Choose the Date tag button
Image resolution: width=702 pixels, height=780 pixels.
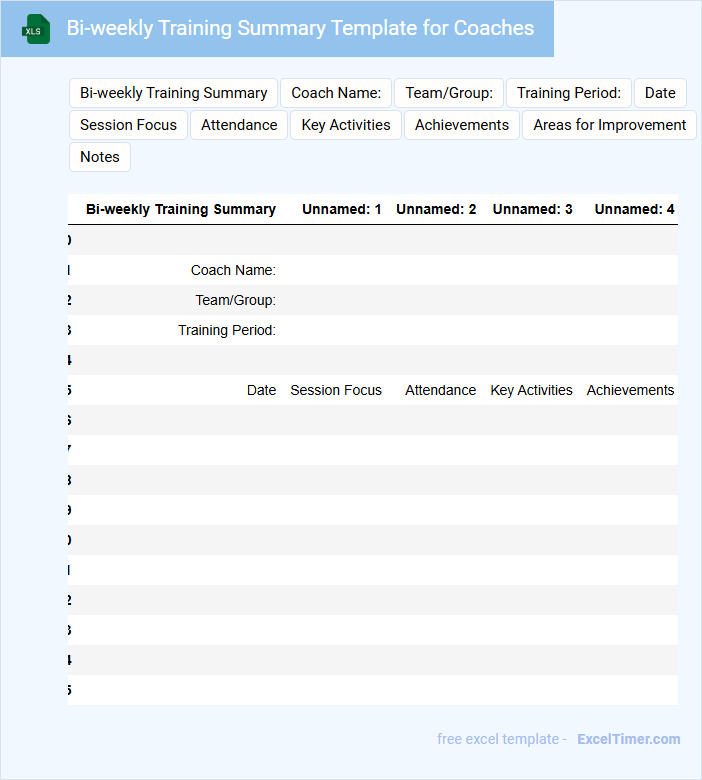click(x=660, y=93)
